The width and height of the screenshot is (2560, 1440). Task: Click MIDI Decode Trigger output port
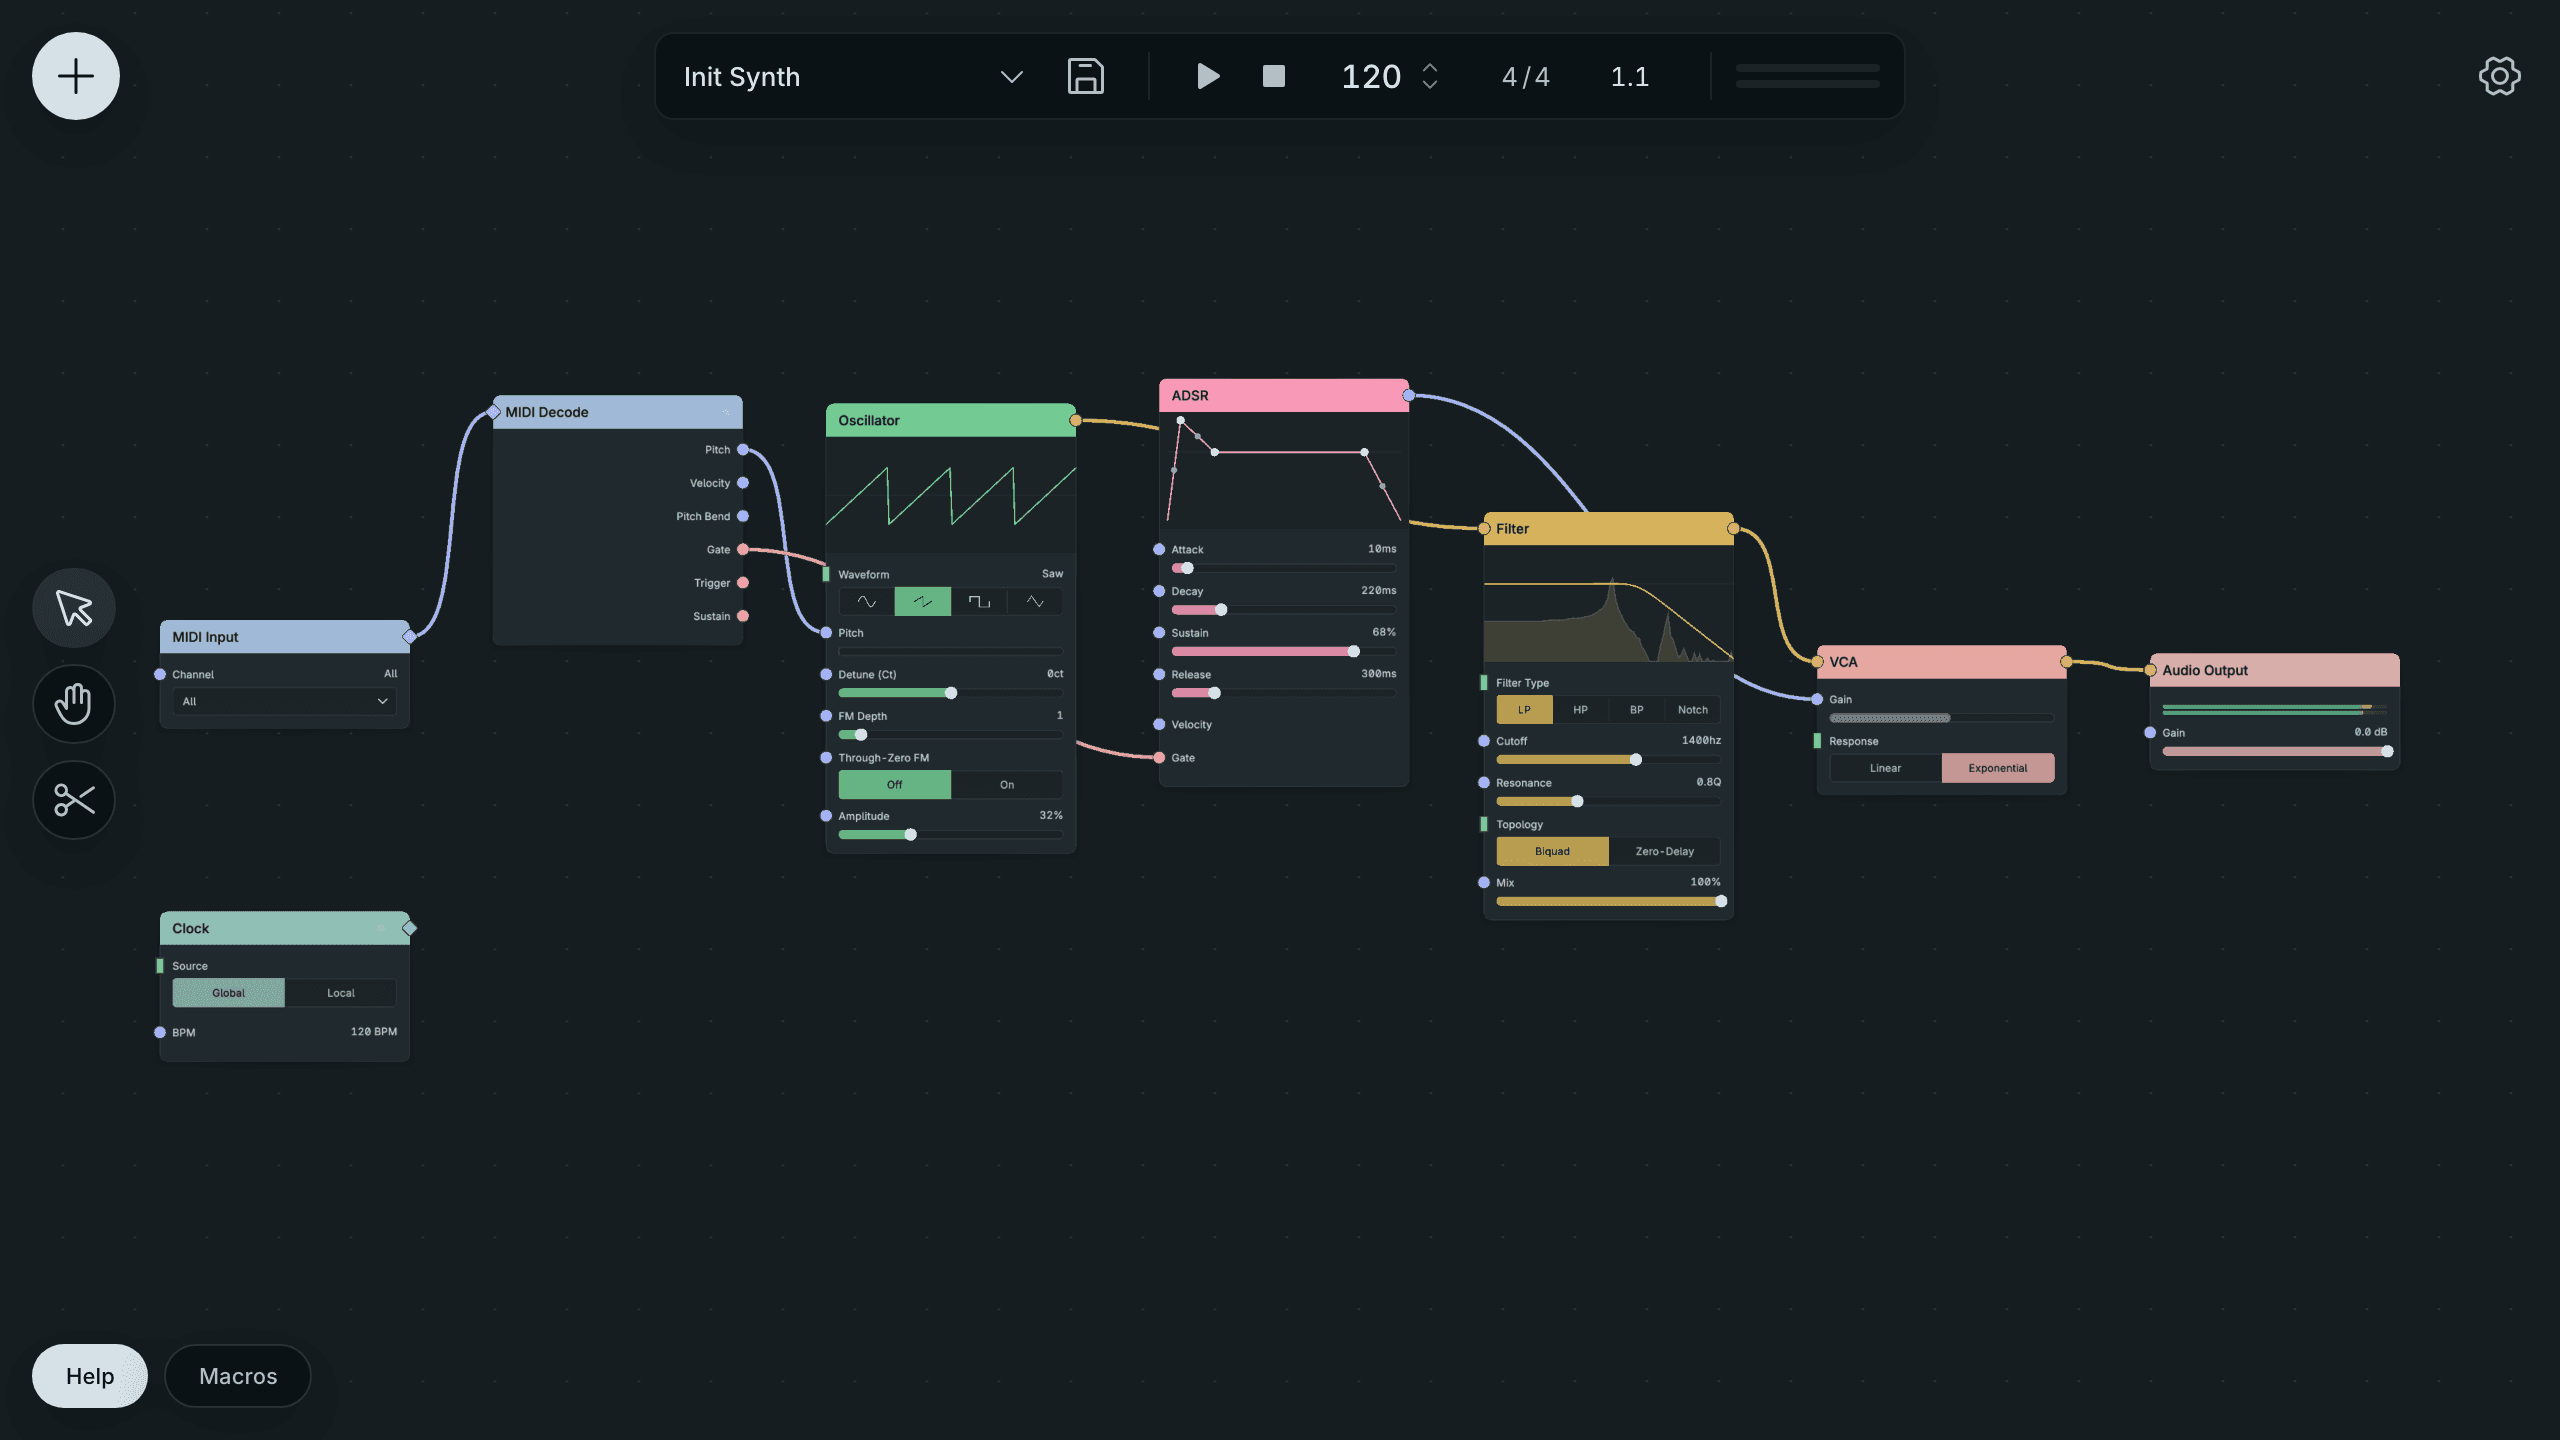743,583
